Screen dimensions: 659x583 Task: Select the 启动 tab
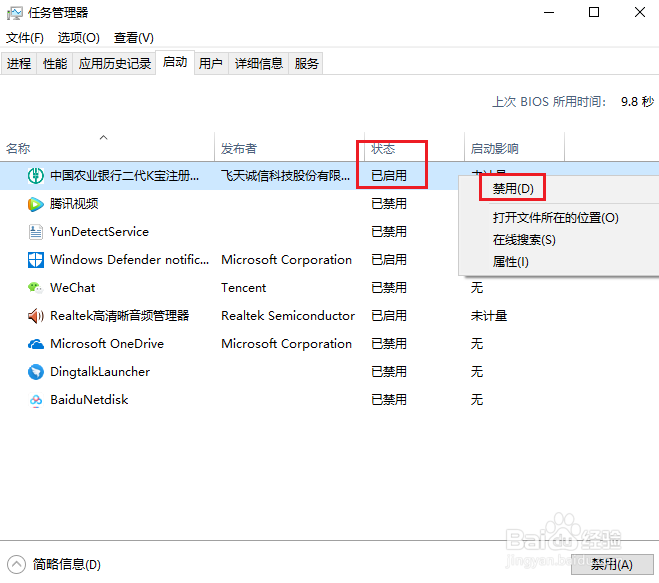pos(175,62)
